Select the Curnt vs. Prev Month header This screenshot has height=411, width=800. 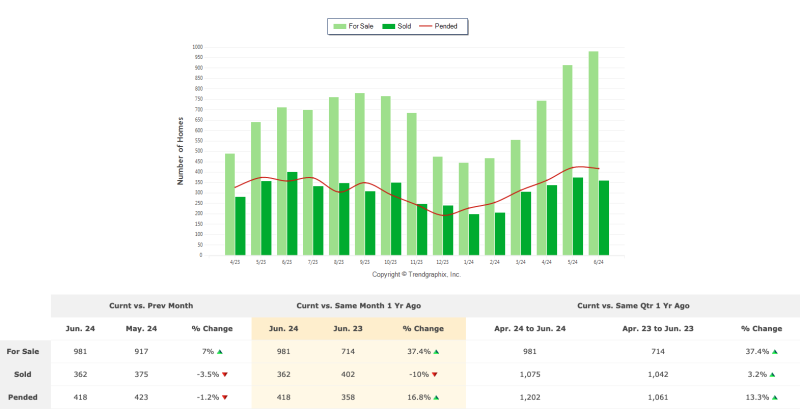coord(151,305)
